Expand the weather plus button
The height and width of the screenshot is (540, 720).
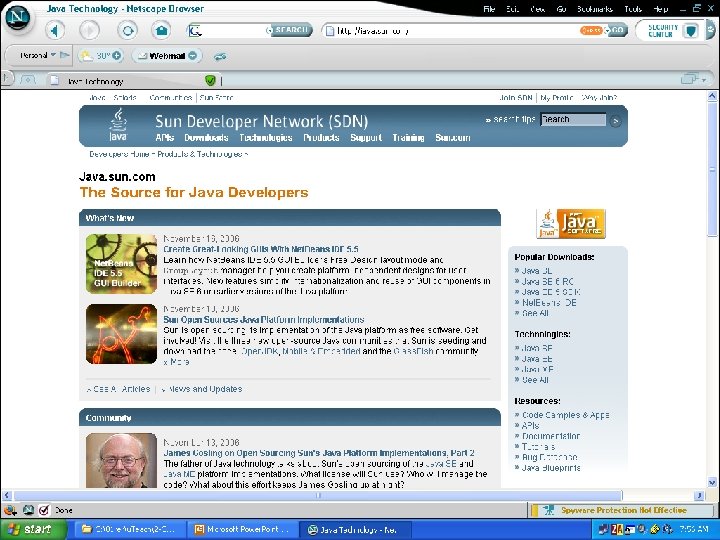[x=117, y=56]
